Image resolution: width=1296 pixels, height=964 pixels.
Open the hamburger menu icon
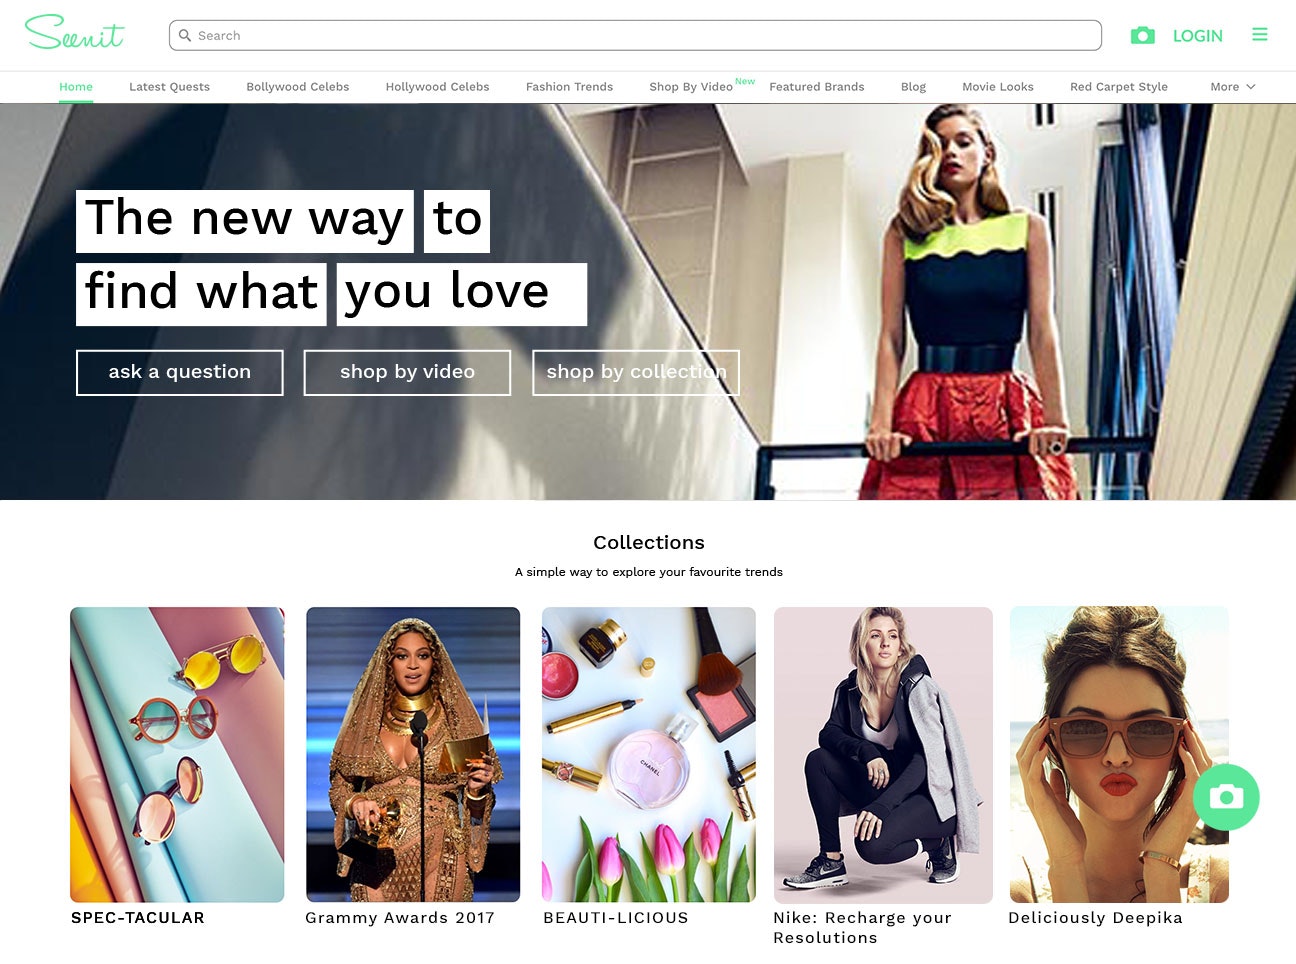coord(1260,34)
